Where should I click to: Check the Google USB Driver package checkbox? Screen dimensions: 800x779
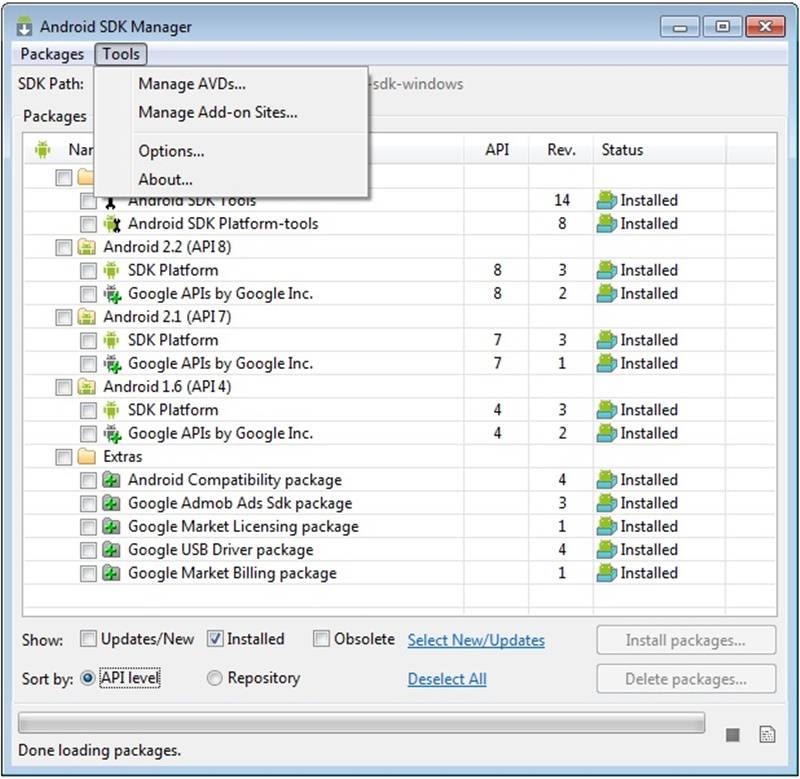pos(88,550)
